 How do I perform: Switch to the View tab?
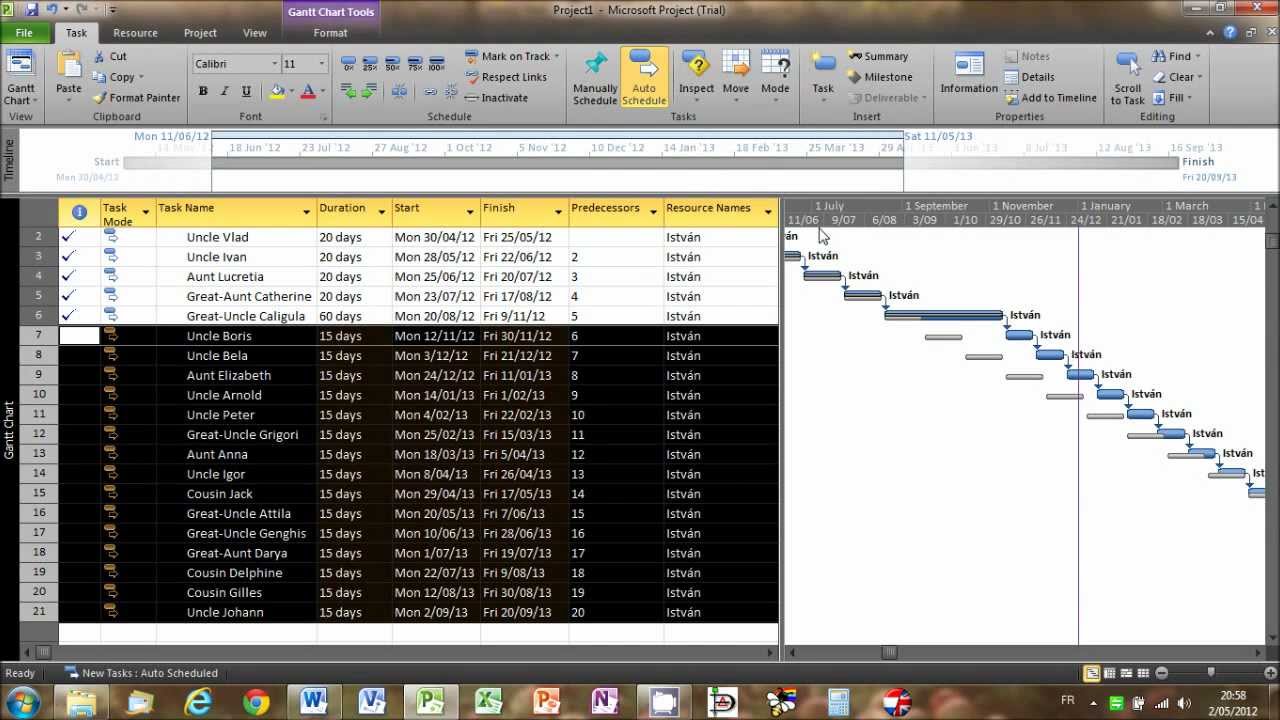click(255, 33)
